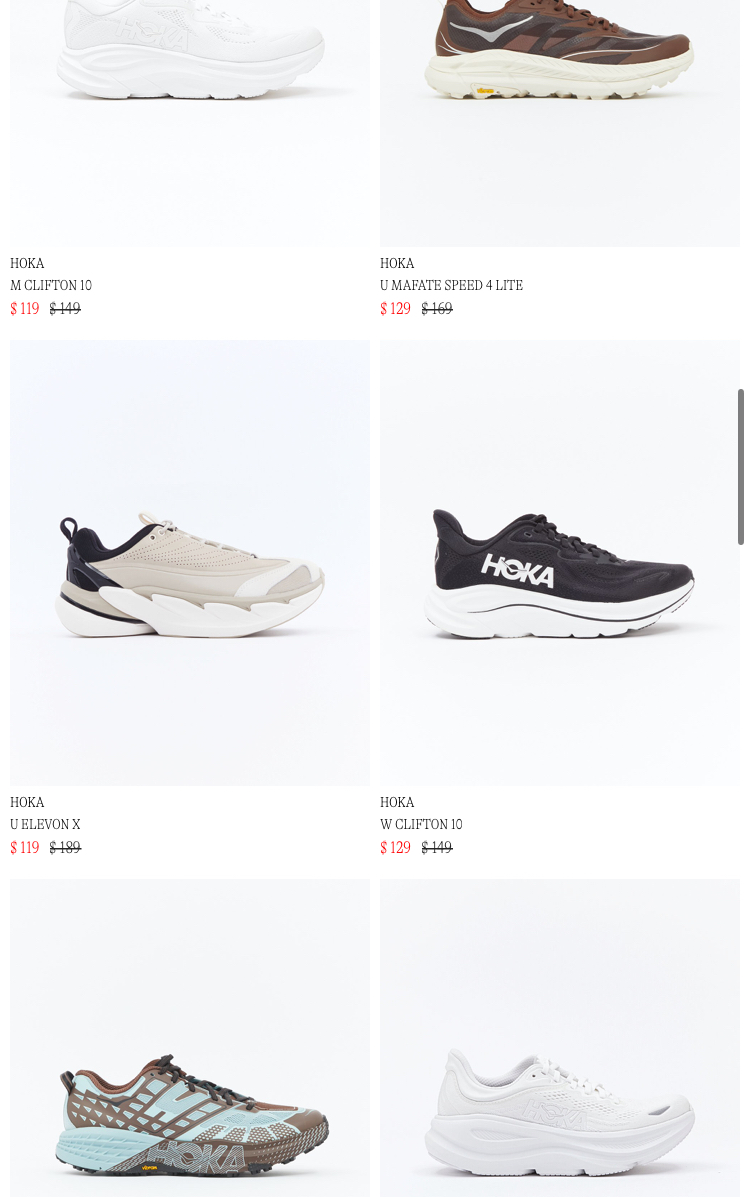
Task: Click the U MAFATE SPEED 4 LITE title
Action: coord(451,286)
